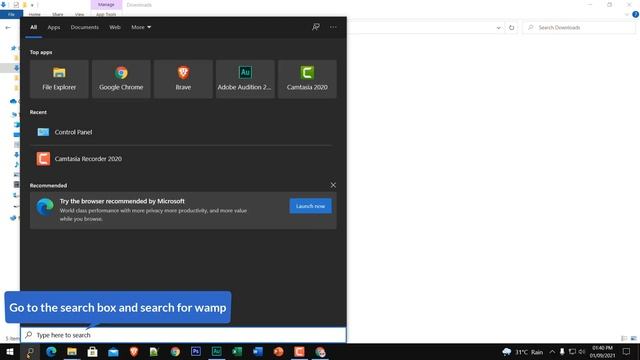Open App Tools ribbon tab in Explorer
This screenshot has width=640, height=360.
[x=106, y=15]
